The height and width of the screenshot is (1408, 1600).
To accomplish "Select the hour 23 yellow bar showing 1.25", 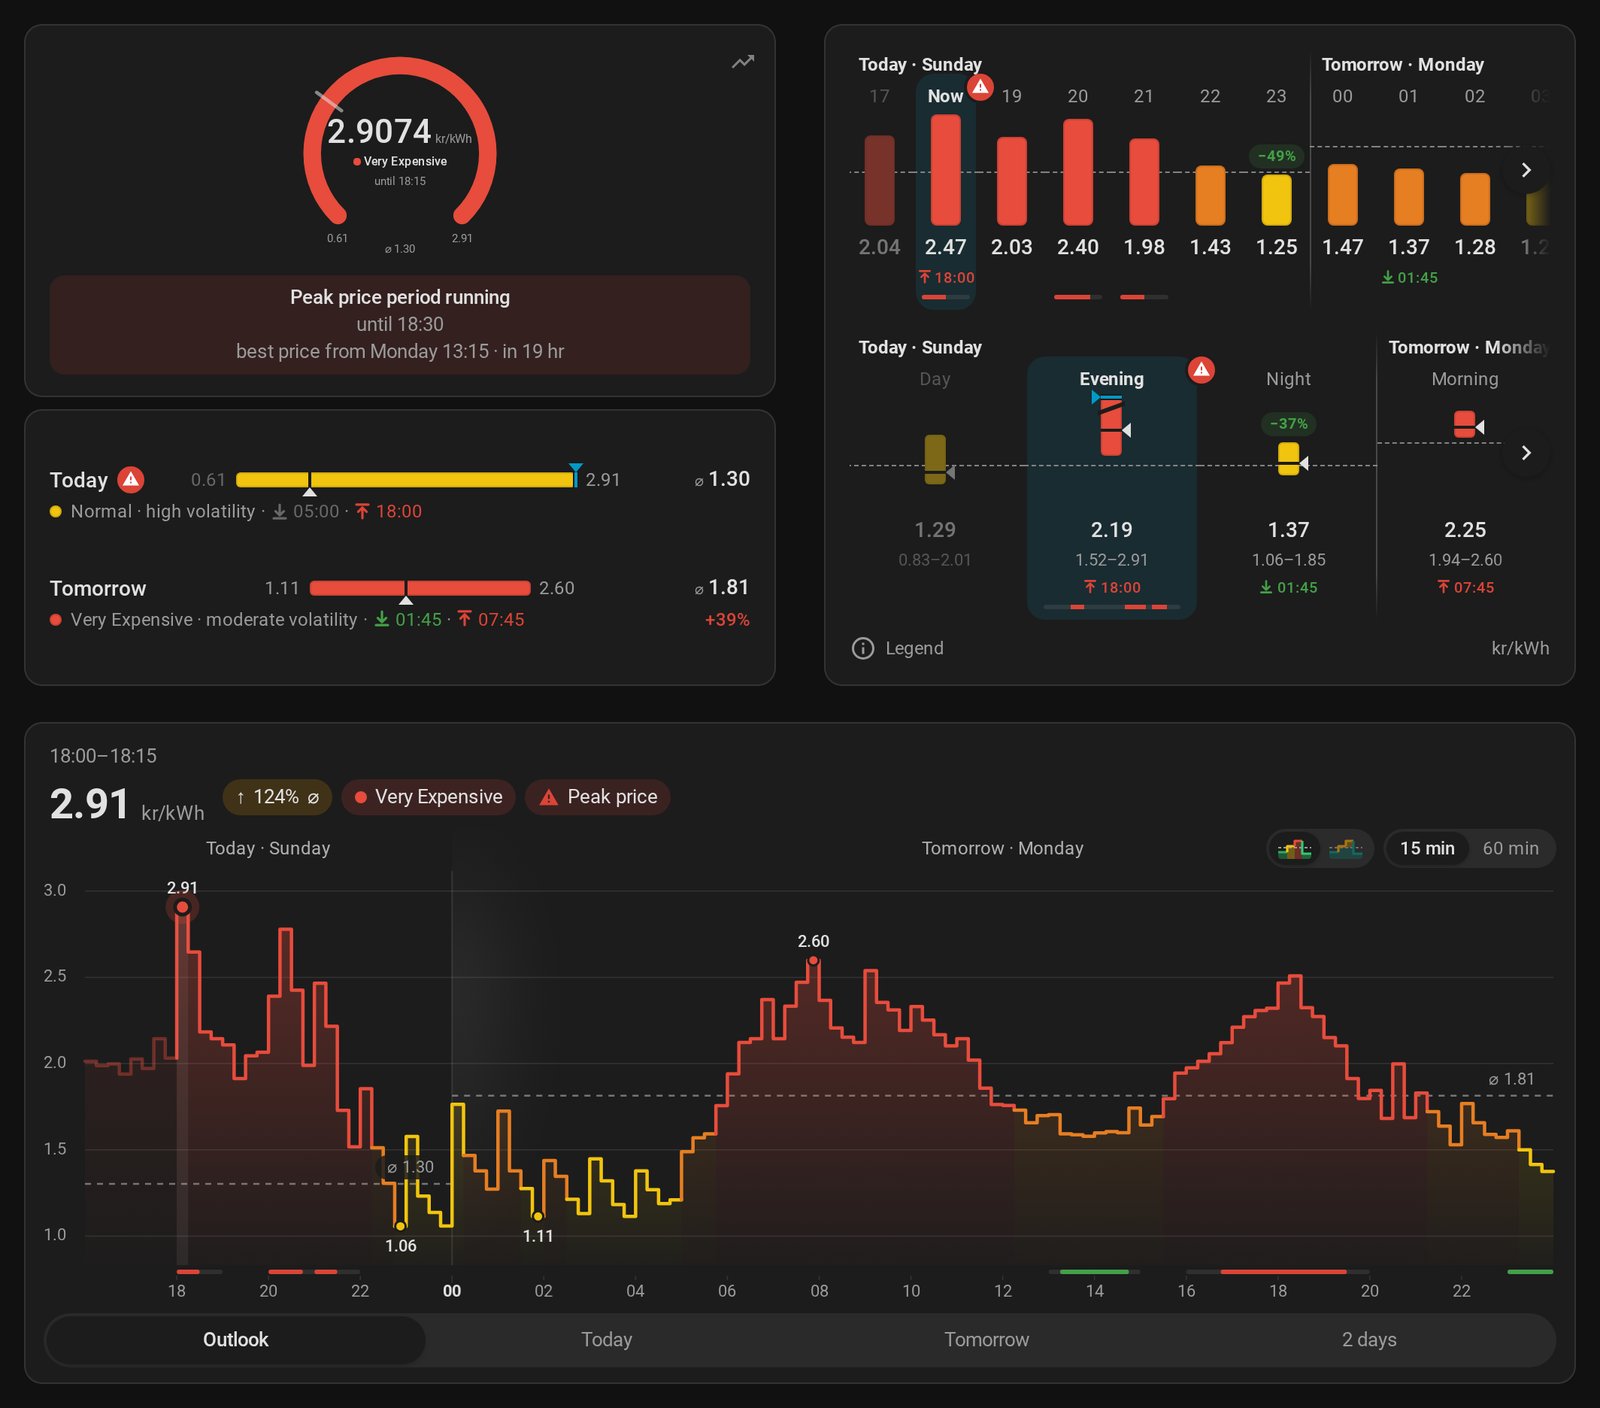I will [x=1277, y=200].
